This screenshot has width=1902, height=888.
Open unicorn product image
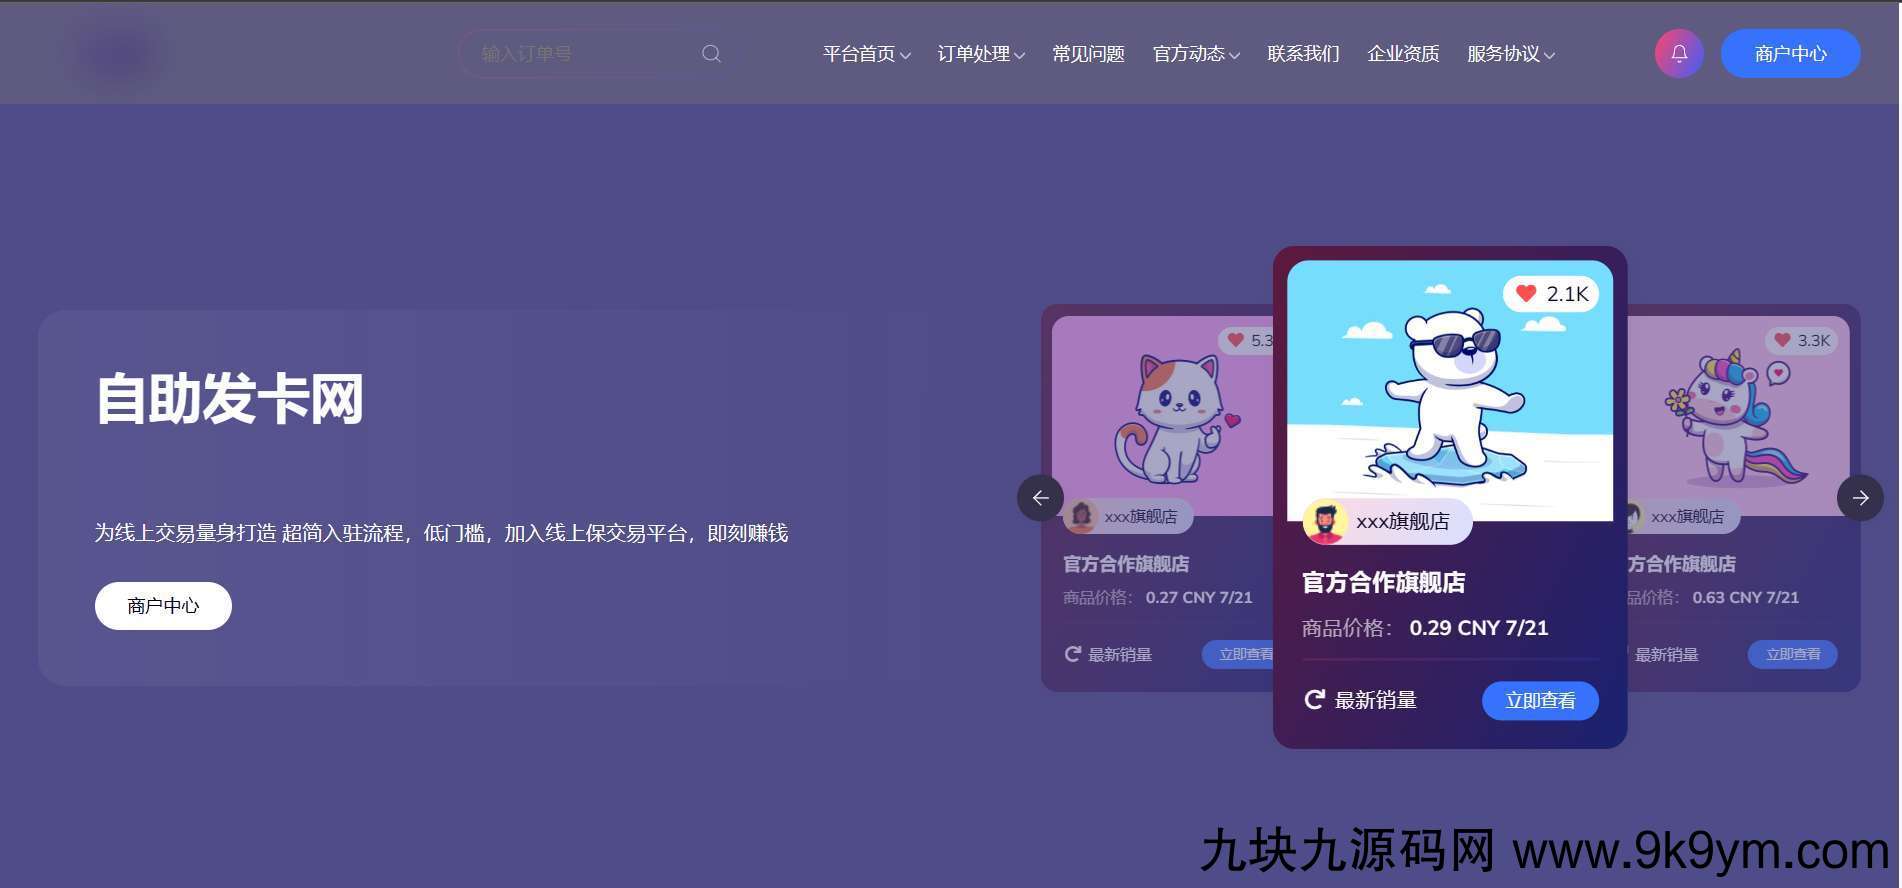click(1738, 416)
